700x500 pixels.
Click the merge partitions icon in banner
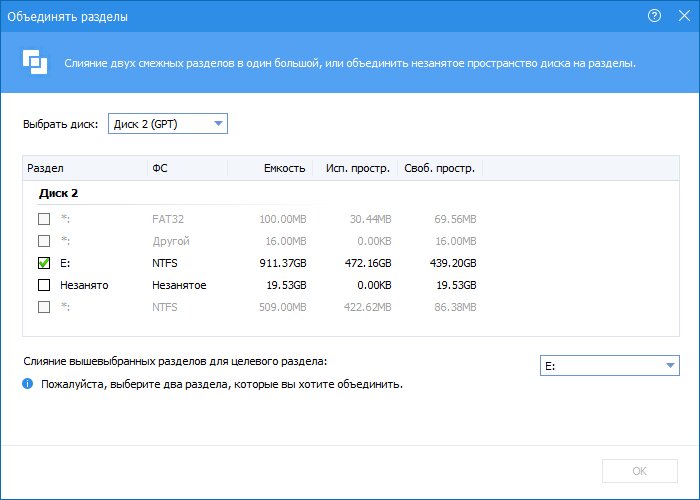click(x=35, y=62)
